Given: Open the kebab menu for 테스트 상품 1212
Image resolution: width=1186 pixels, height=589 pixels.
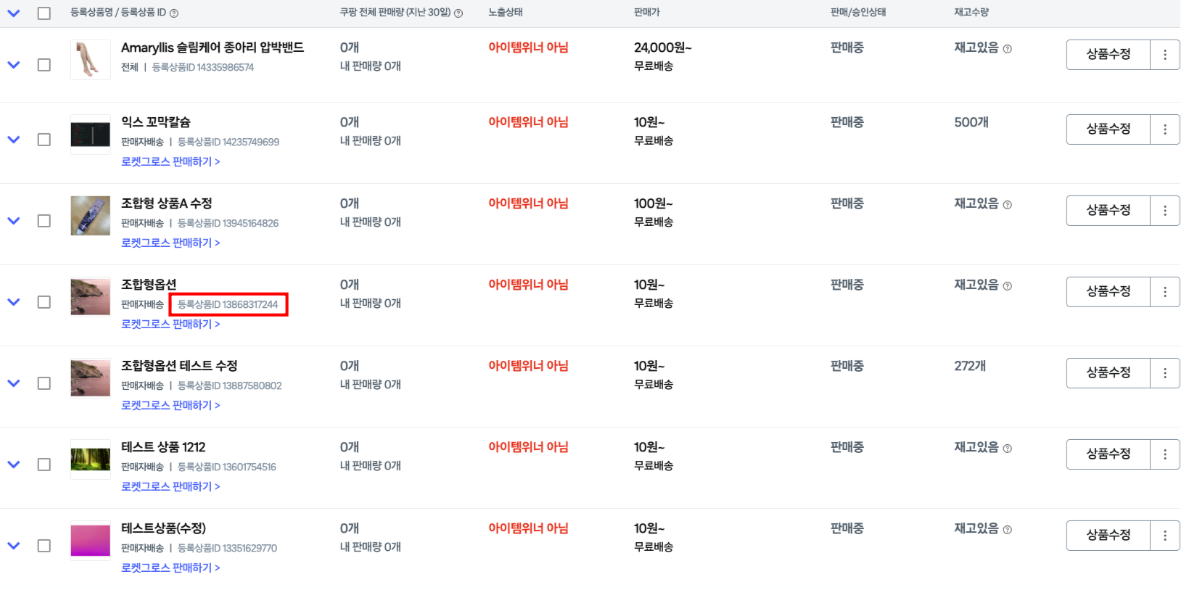Looking at the screenshot, I should [x=1165, y=454].
